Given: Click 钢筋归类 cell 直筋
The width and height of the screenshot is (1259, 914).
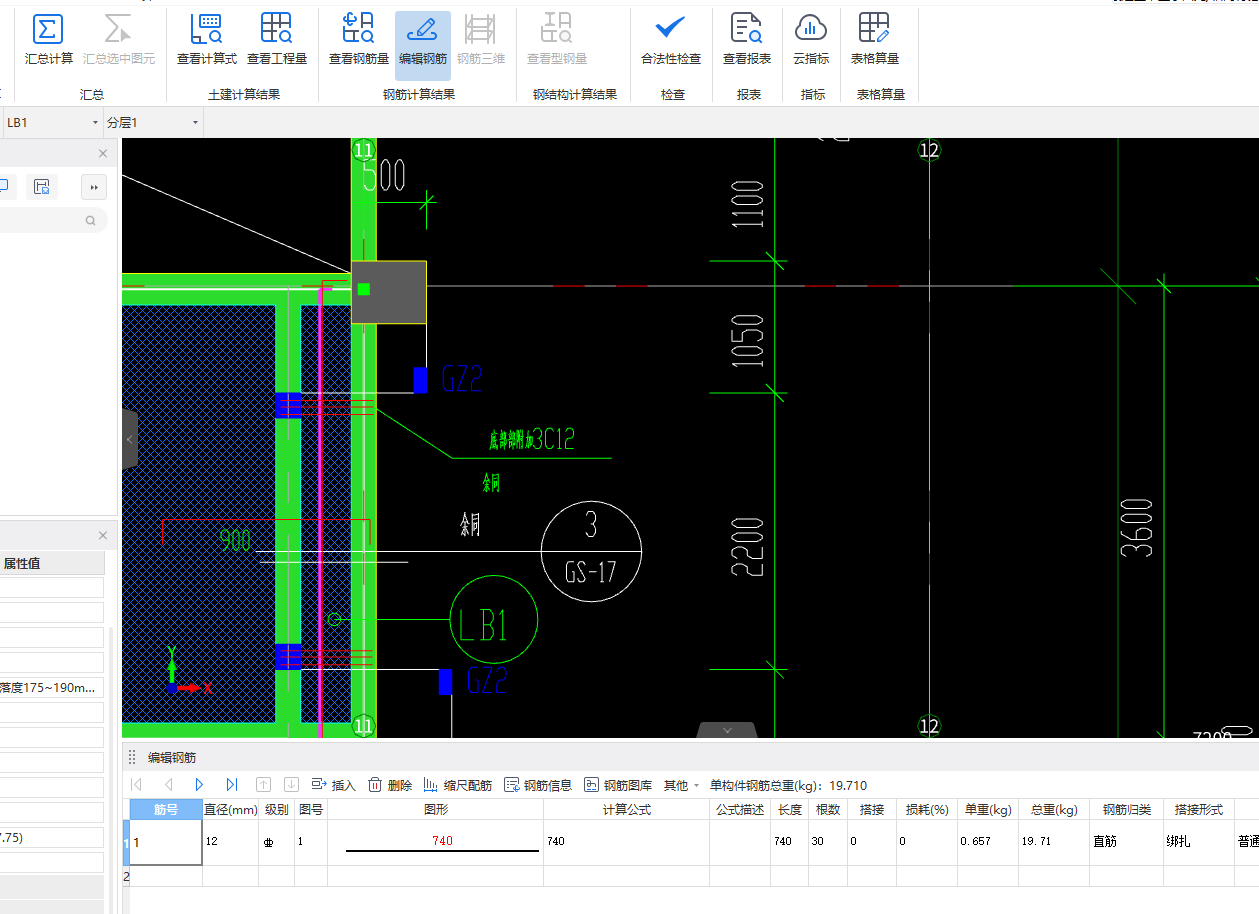Looking at the screenshot, I should pos(1127,842).
